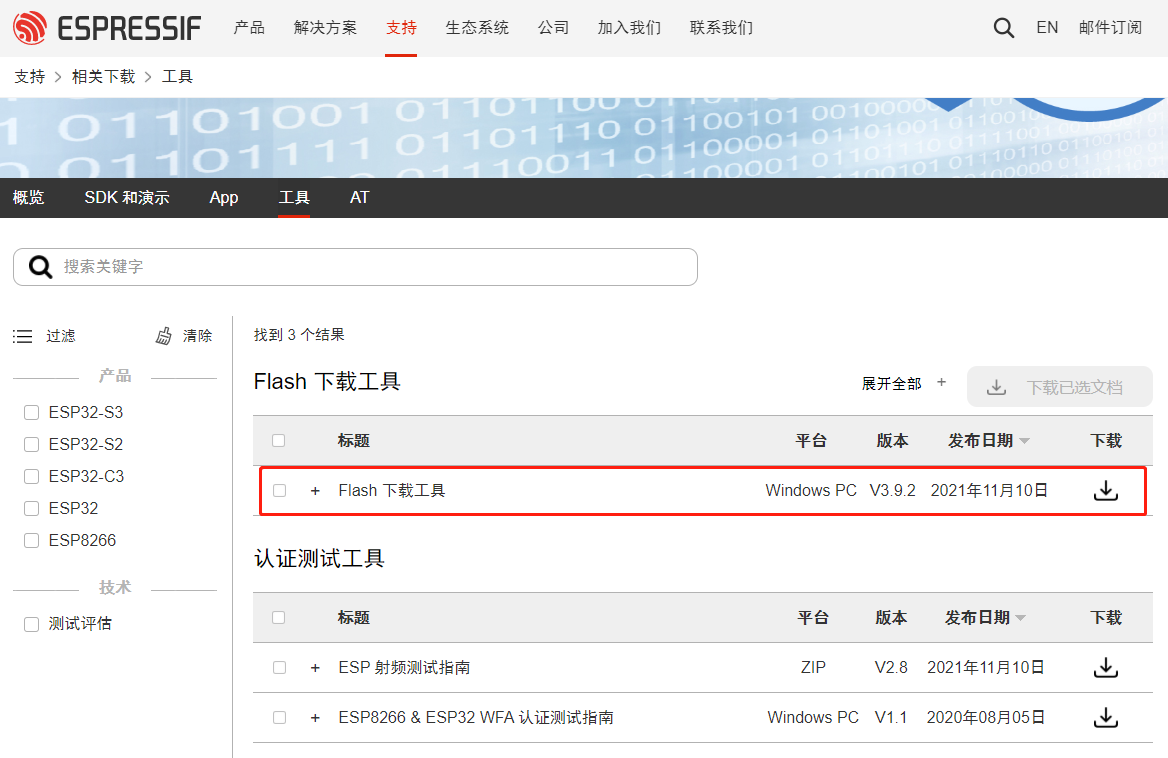Open the 产品 menu in the top navigation

coord(248,28)
